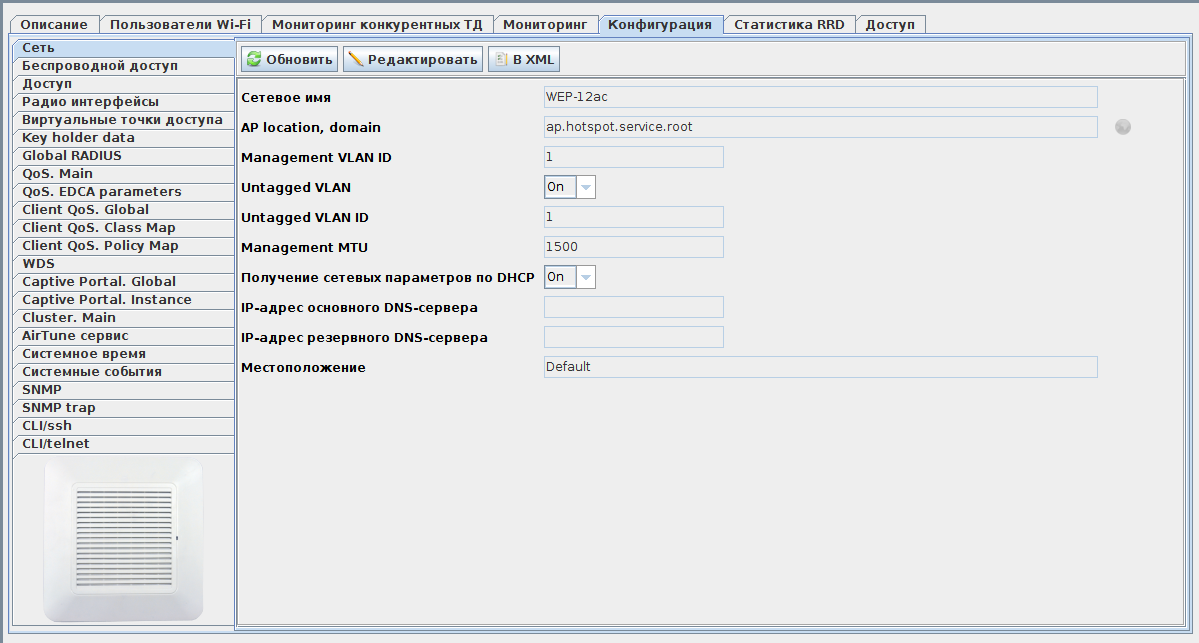This screenshot has height=643, width=1199.
Task: Click the Management VLAN ID field
Action: tap(633, 157)
